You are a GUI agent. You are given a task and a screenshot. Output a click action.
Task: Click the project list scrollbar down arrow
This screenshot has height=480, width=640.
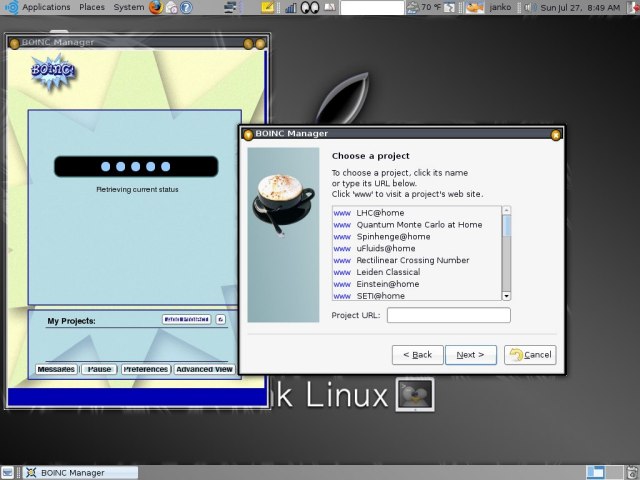506,296
